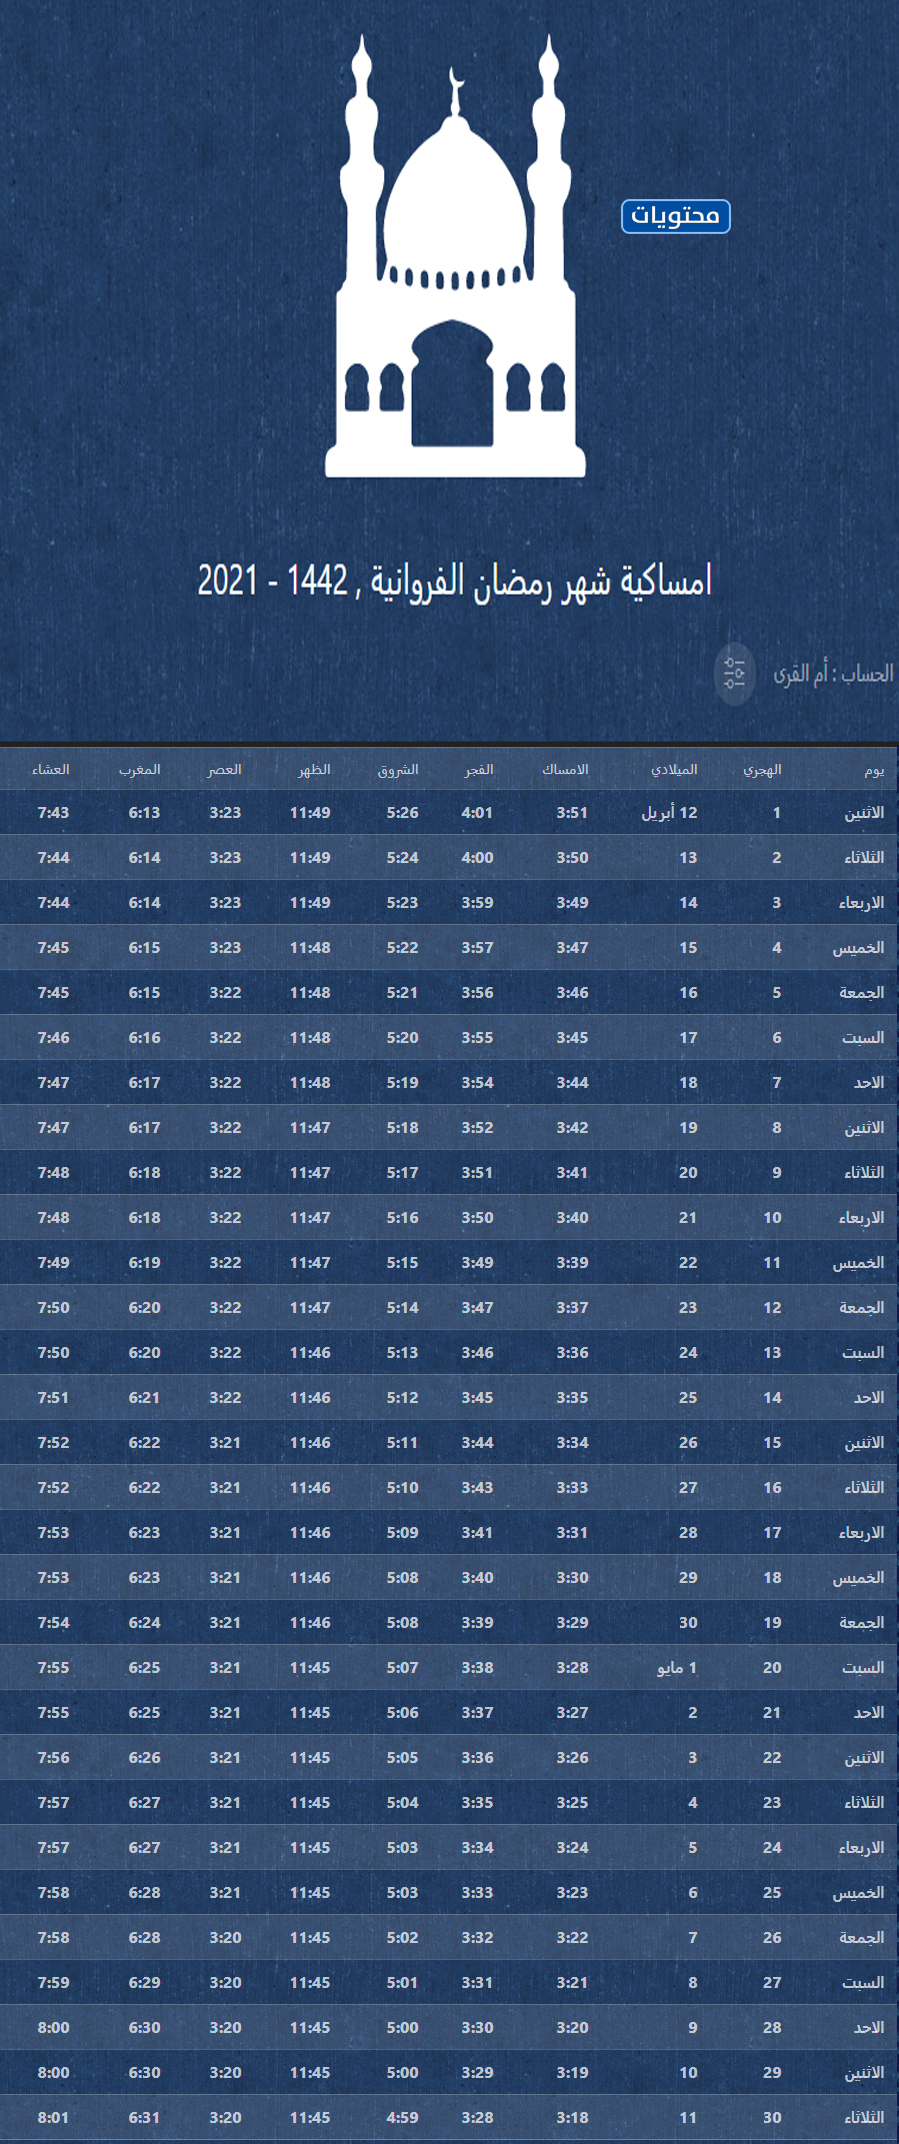
Task: Click the محتويات contents button
Action: pos(676,216)
